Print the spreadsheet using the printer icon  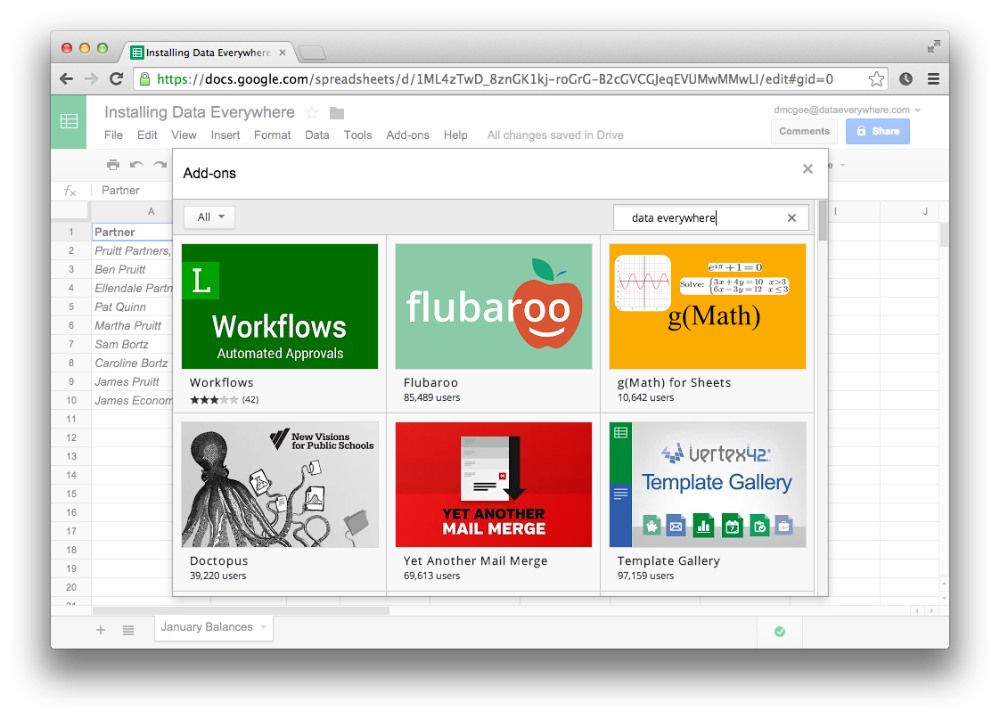[x=113, y=164]
